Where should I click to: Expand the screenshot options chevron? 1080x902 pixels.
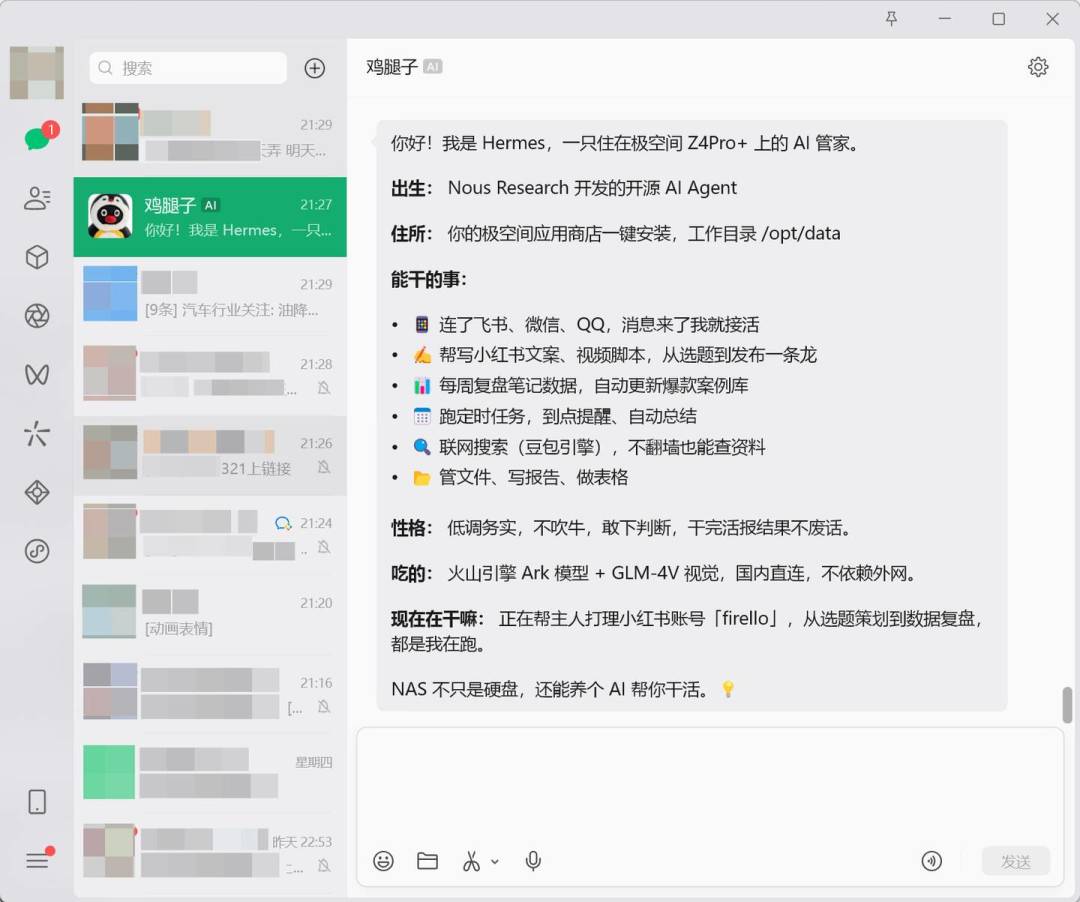tap(495, 861)
